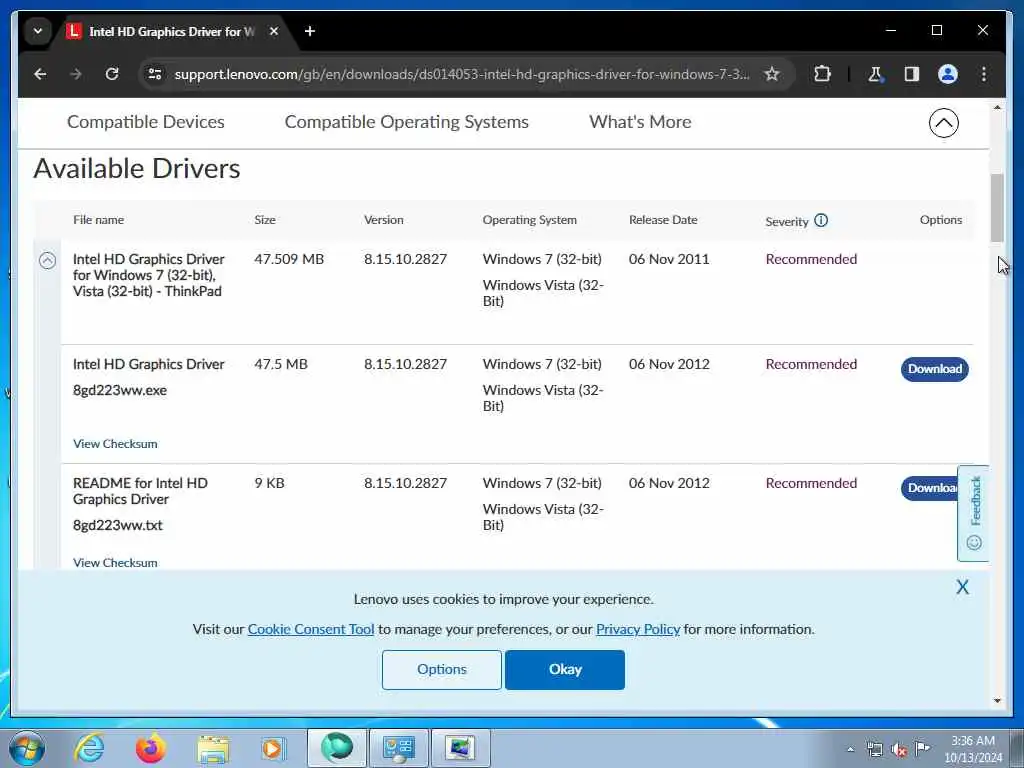Click the muted volume tray icon

point(899,749)
